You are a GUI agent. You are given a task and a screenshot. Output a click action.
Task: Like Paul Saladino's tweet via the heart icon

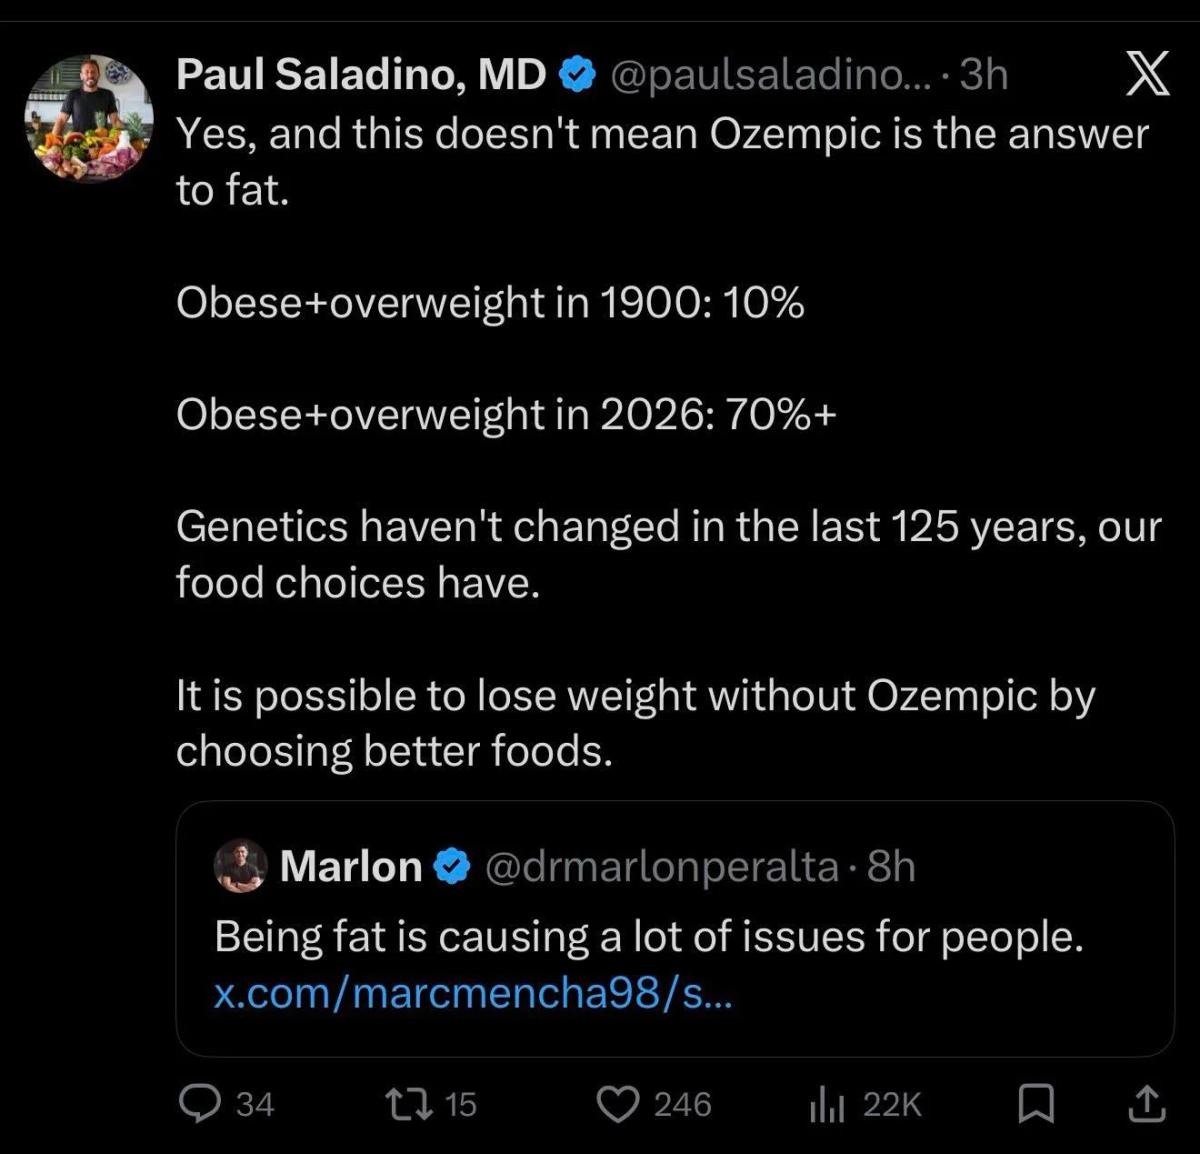pyautogui.click(x=619, y=1104)
